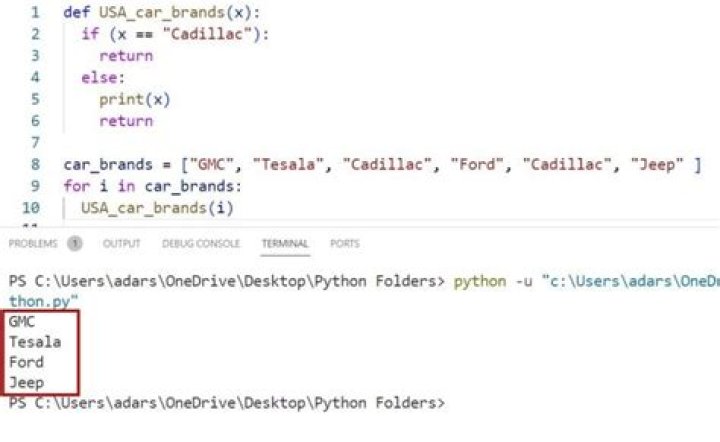Click the Jeep line in terminal output
Image resolution: width=720 pixels, height=442 pixels.
pos(26,383)
